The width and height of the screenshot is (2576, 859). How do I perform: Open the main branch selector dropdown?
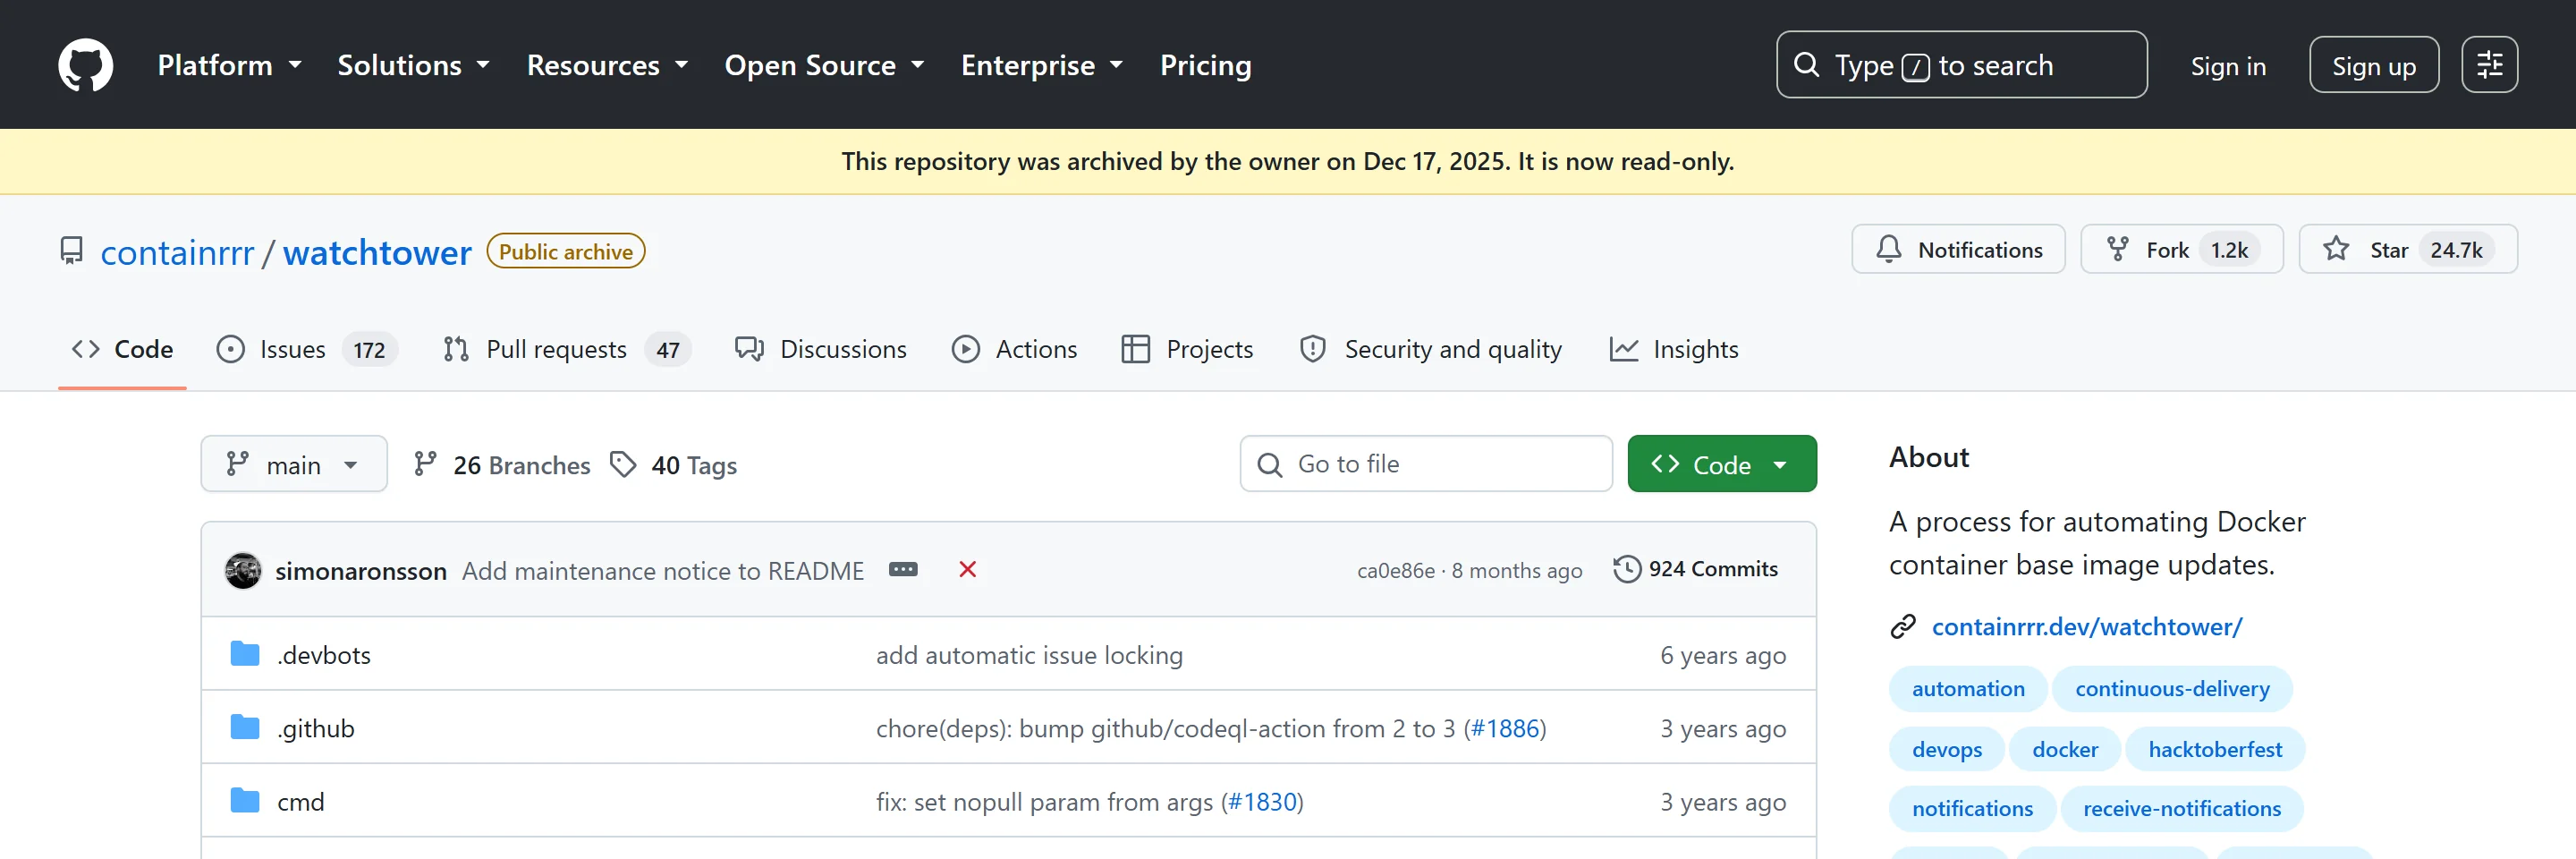pos(294,464)
